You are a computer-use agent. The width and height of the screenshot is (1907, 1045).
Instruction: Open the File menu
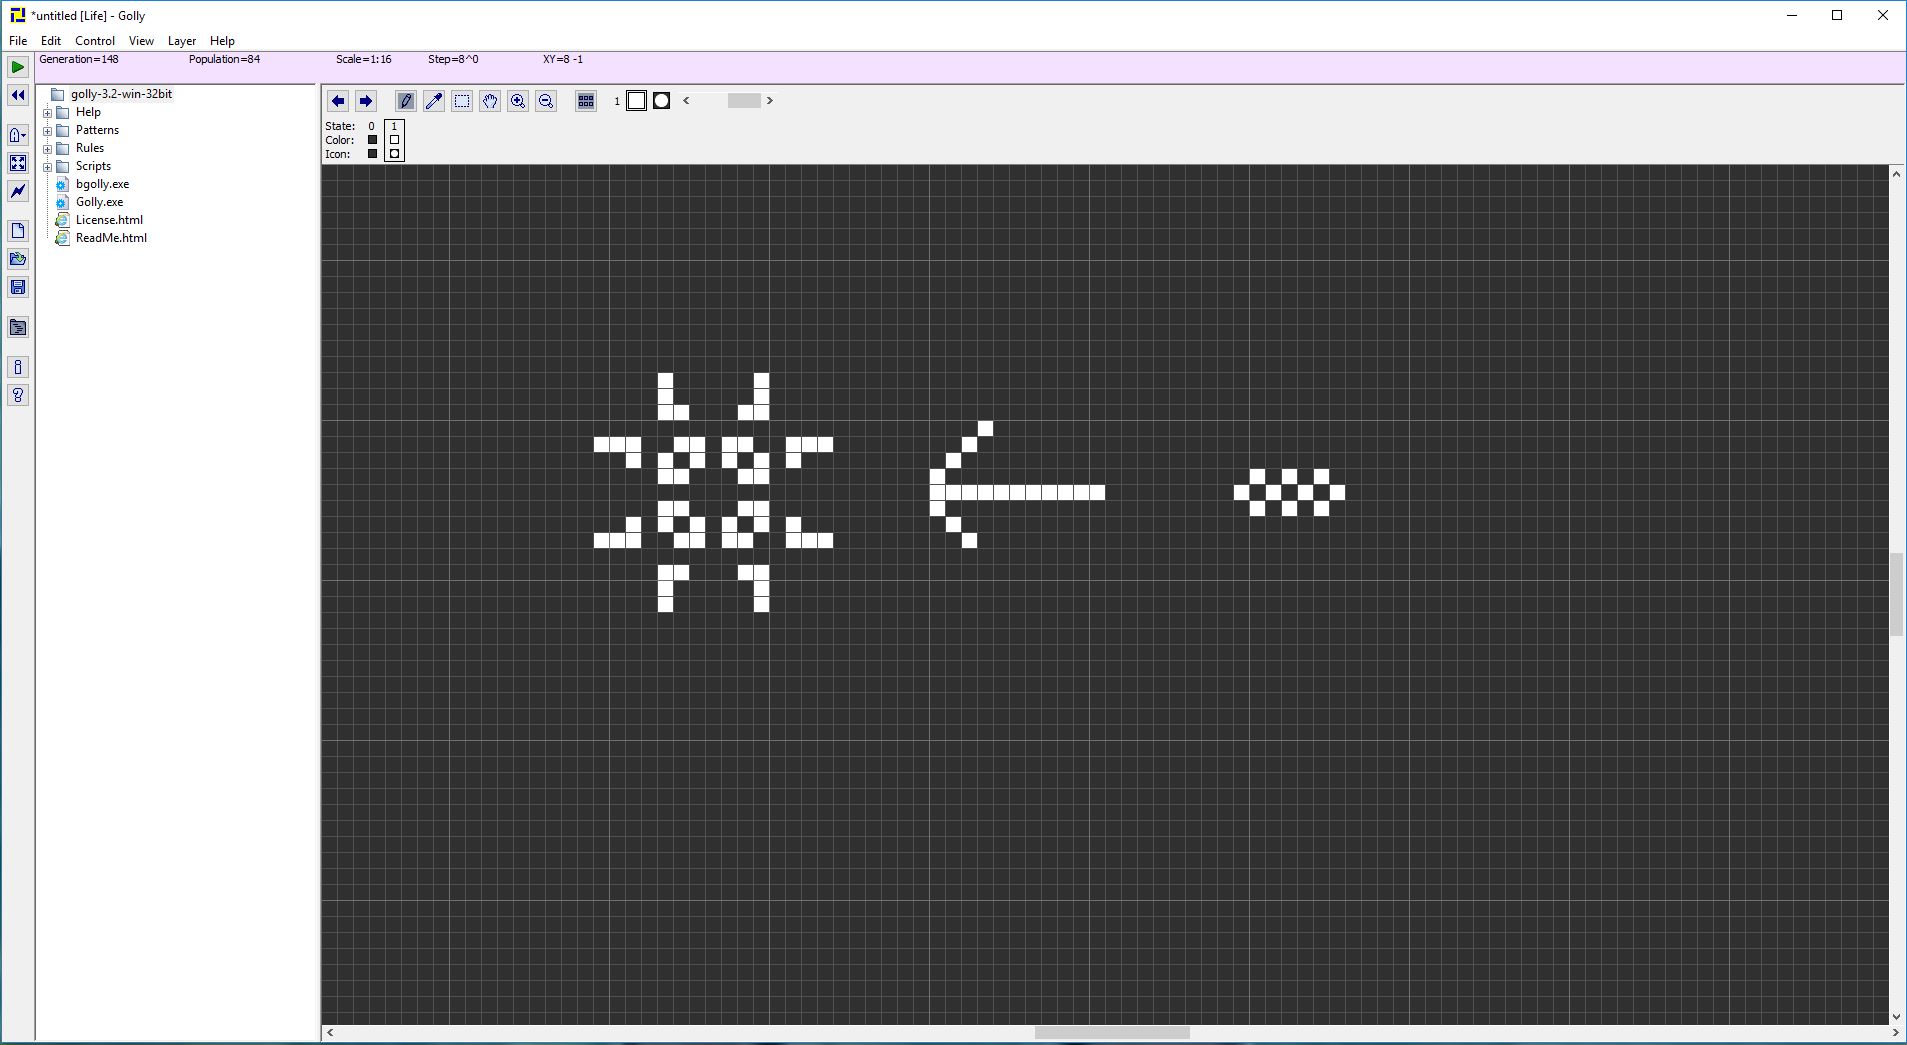(x=18, y=41)
